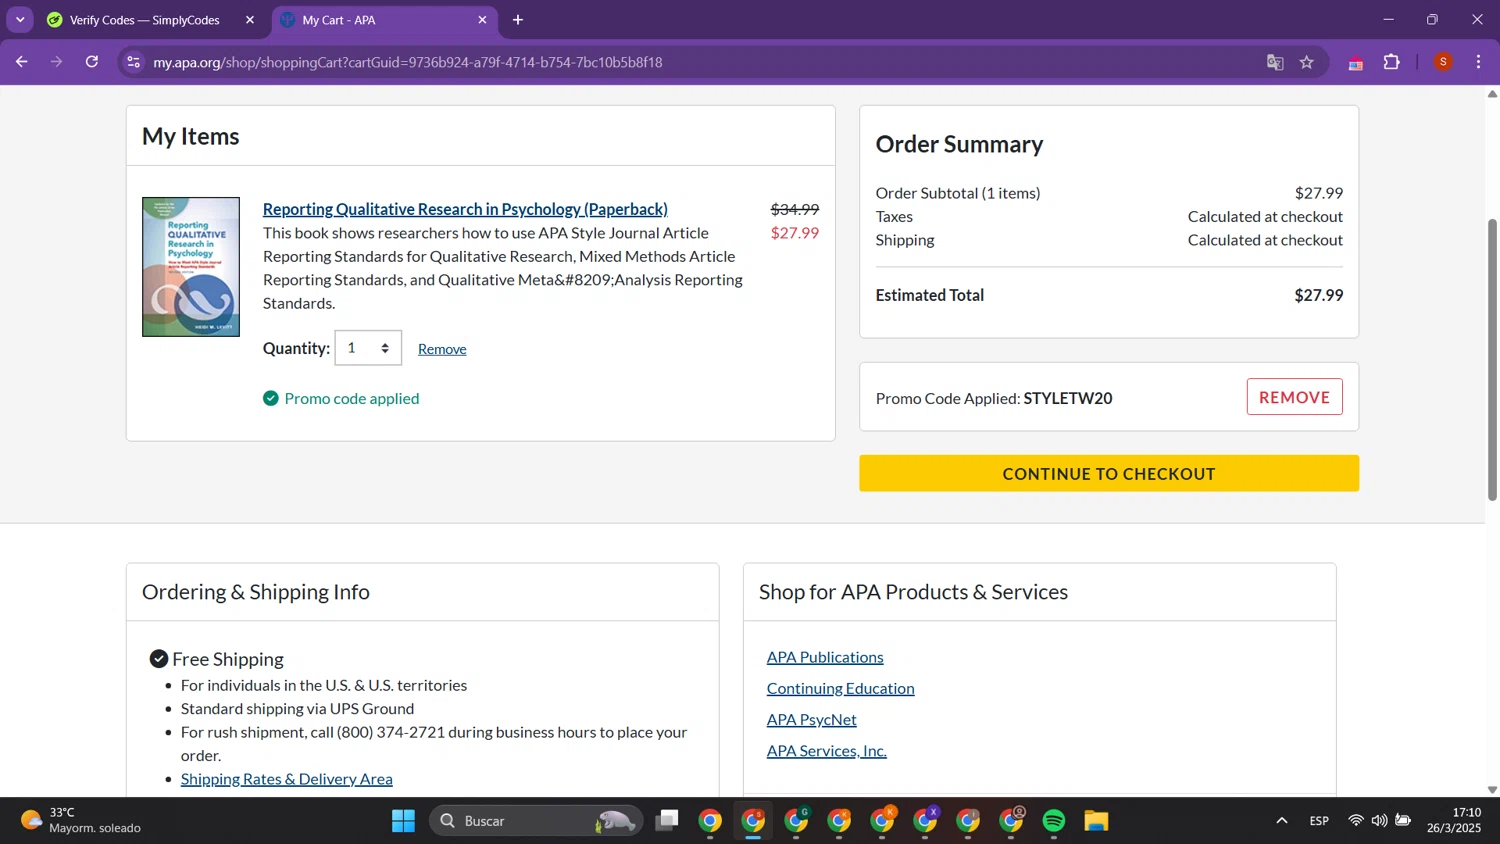This screenshot has height=844, width=1500.
Task: Click the vertical page scrollbar
Action: click(1492, 360)
